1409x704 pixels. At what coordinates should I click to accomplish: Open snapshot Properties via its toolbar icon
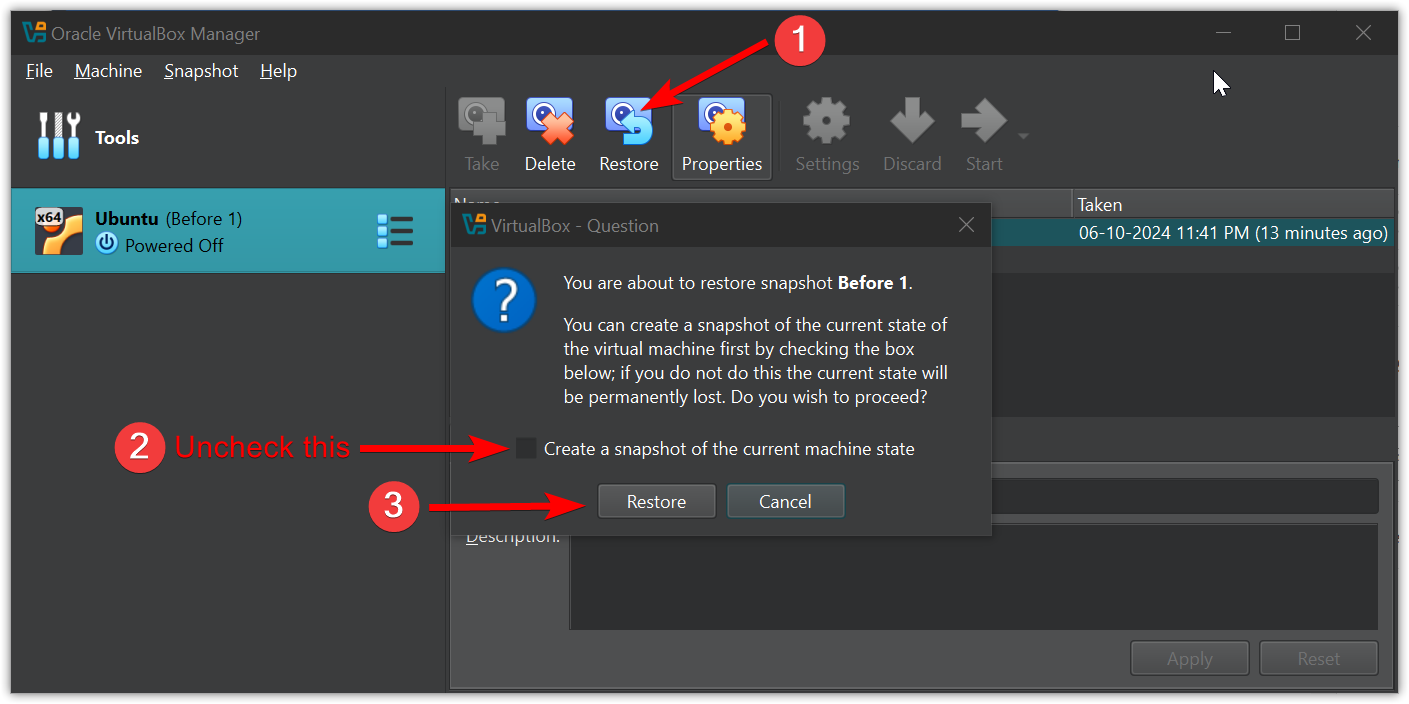coord(721,120)
